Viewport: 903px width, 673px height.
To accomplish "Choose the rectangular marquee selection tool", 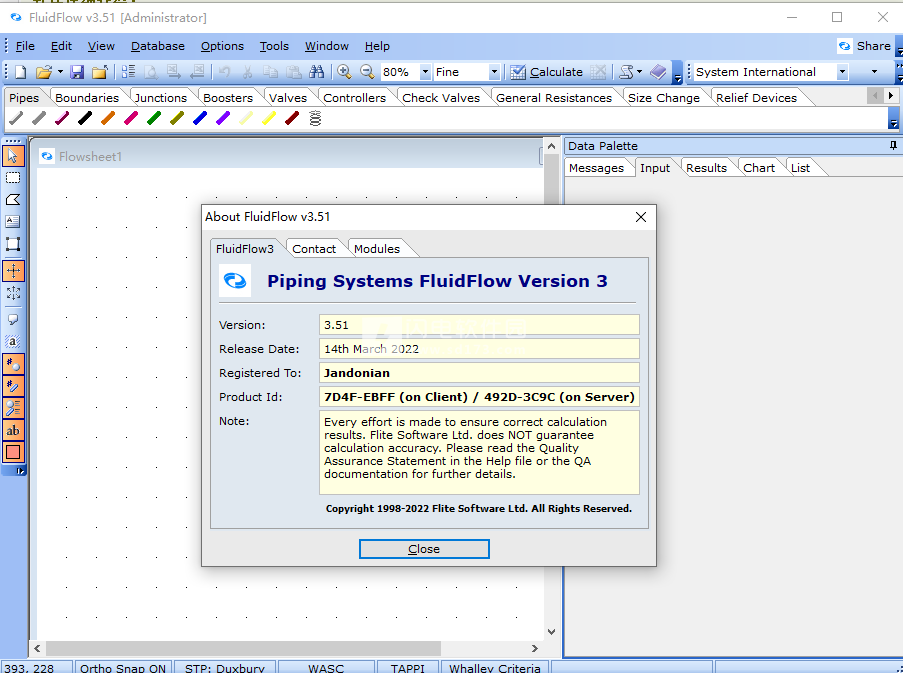I will (13, 178).
